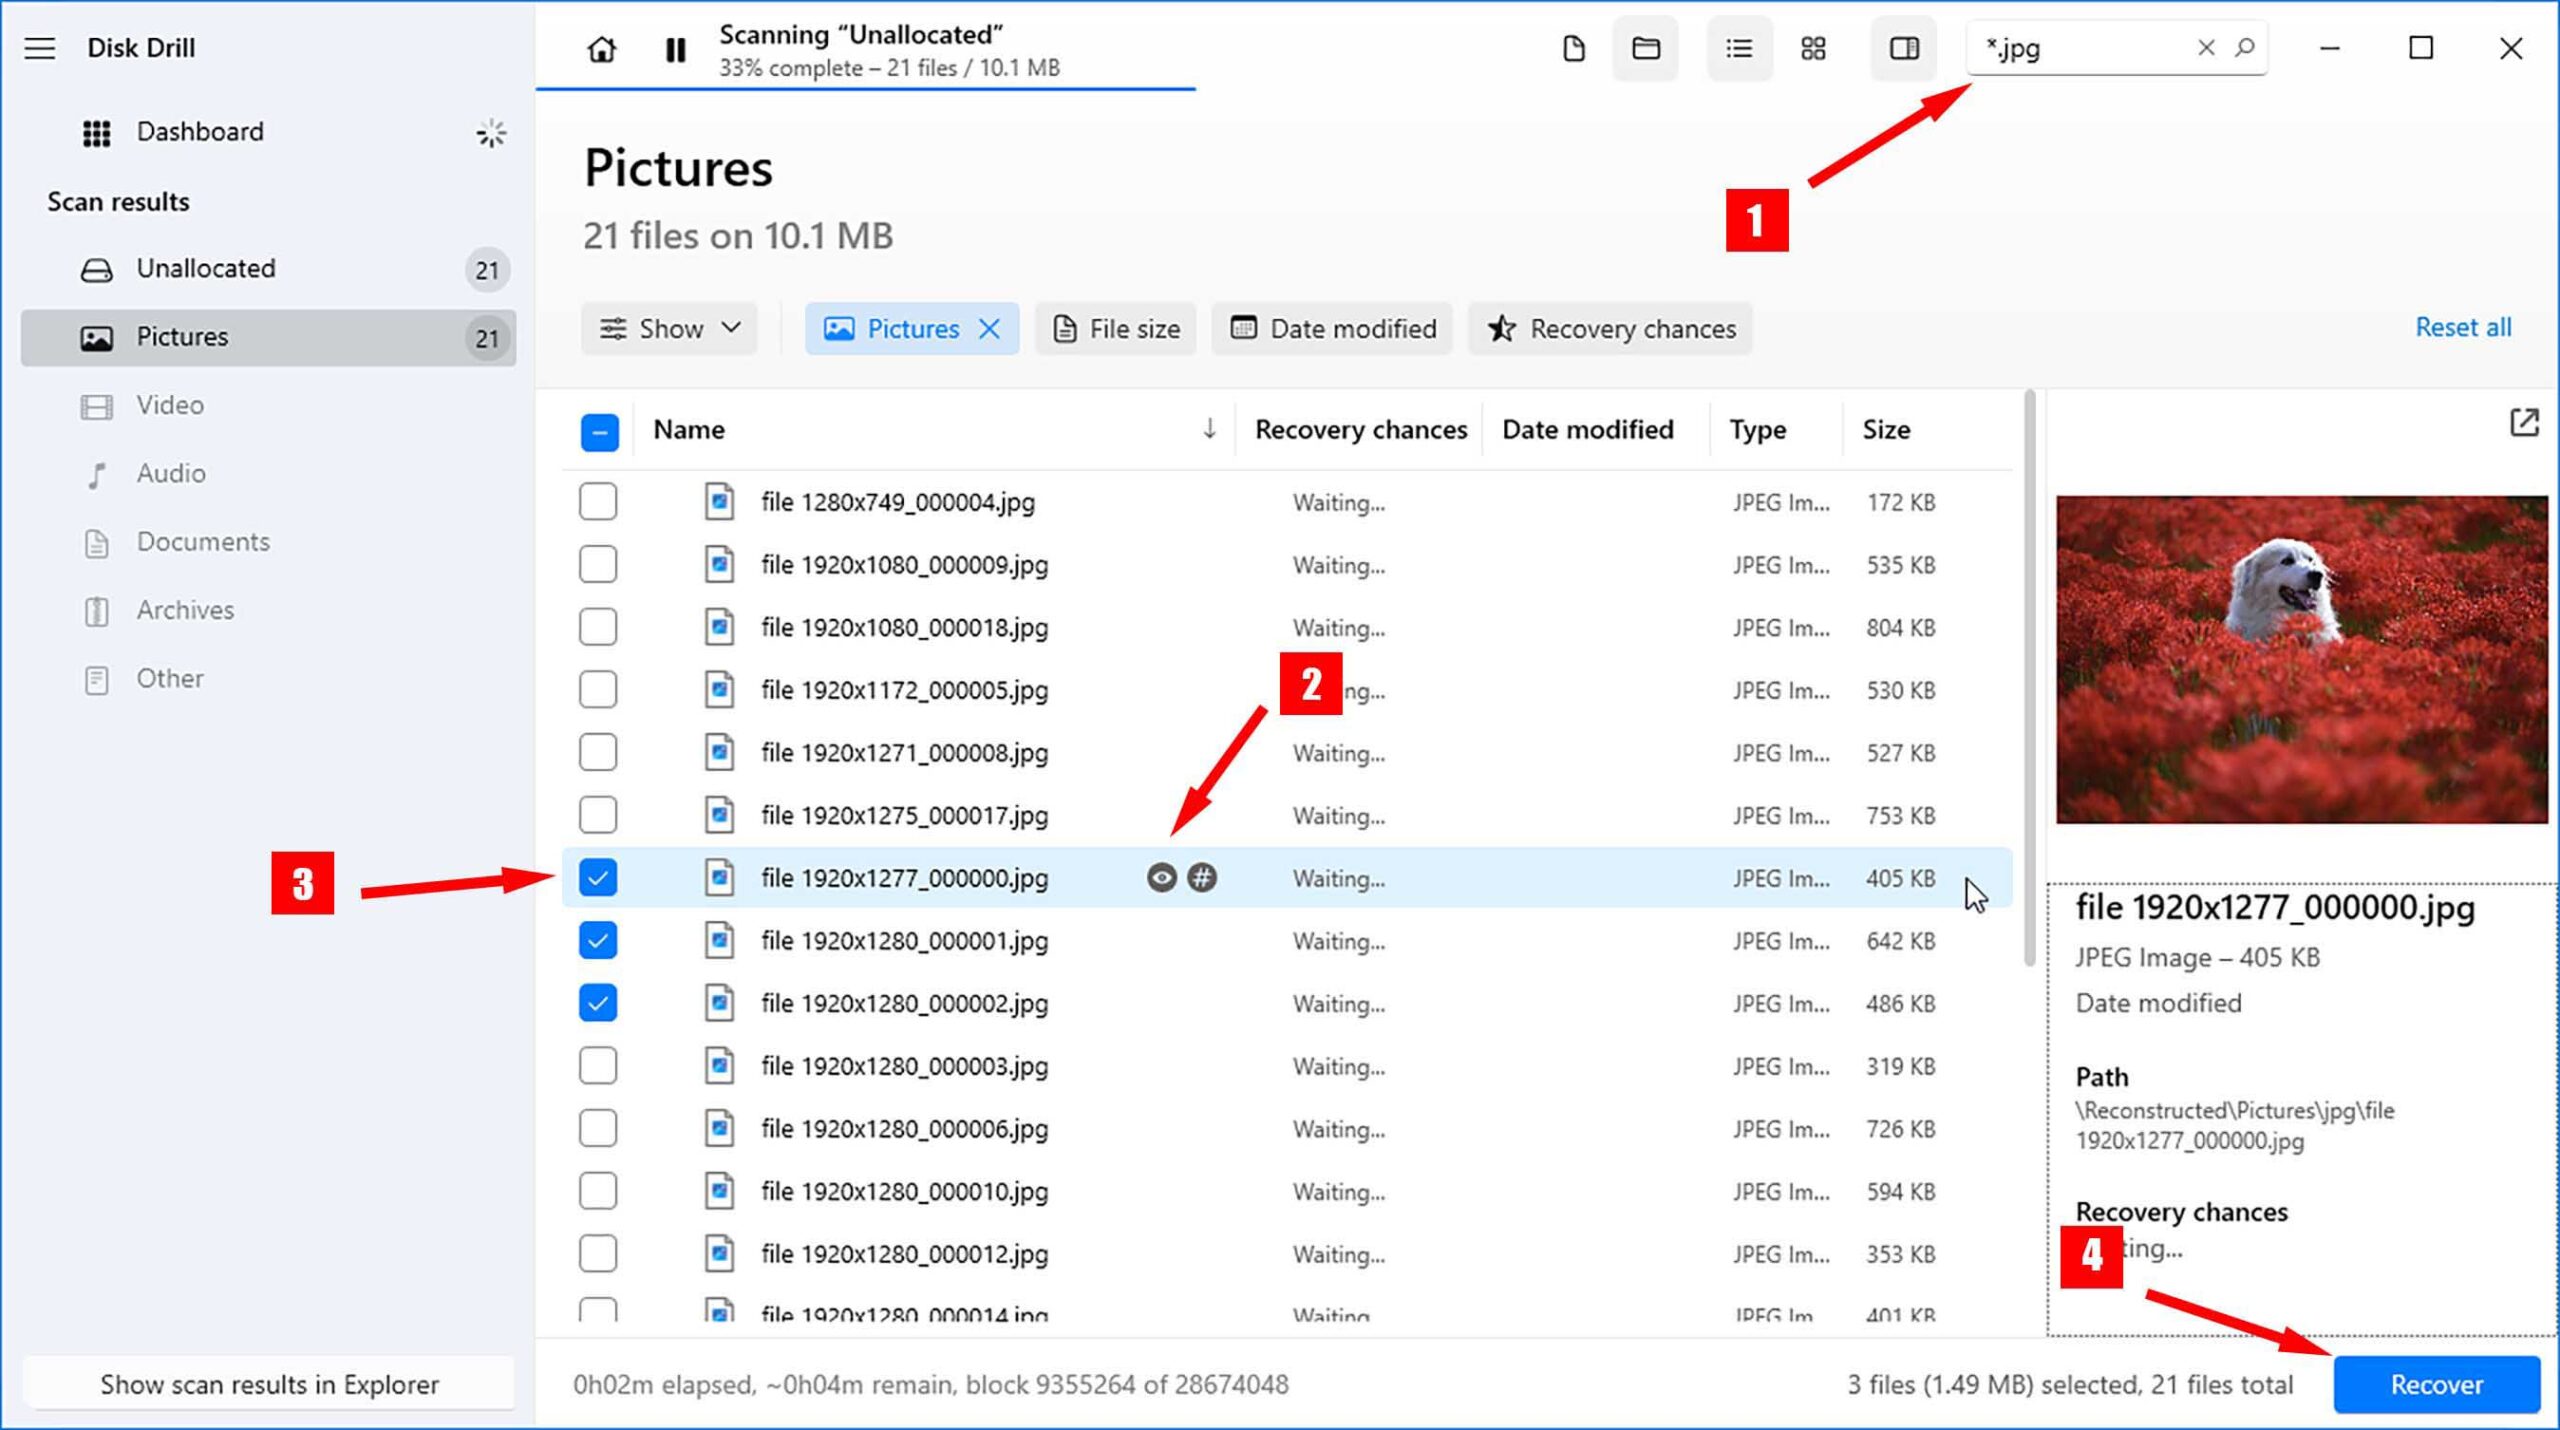
Task: Toggle checkbox for file 1920x1277_000000.jpg
Action: click(x=598, y=878)
